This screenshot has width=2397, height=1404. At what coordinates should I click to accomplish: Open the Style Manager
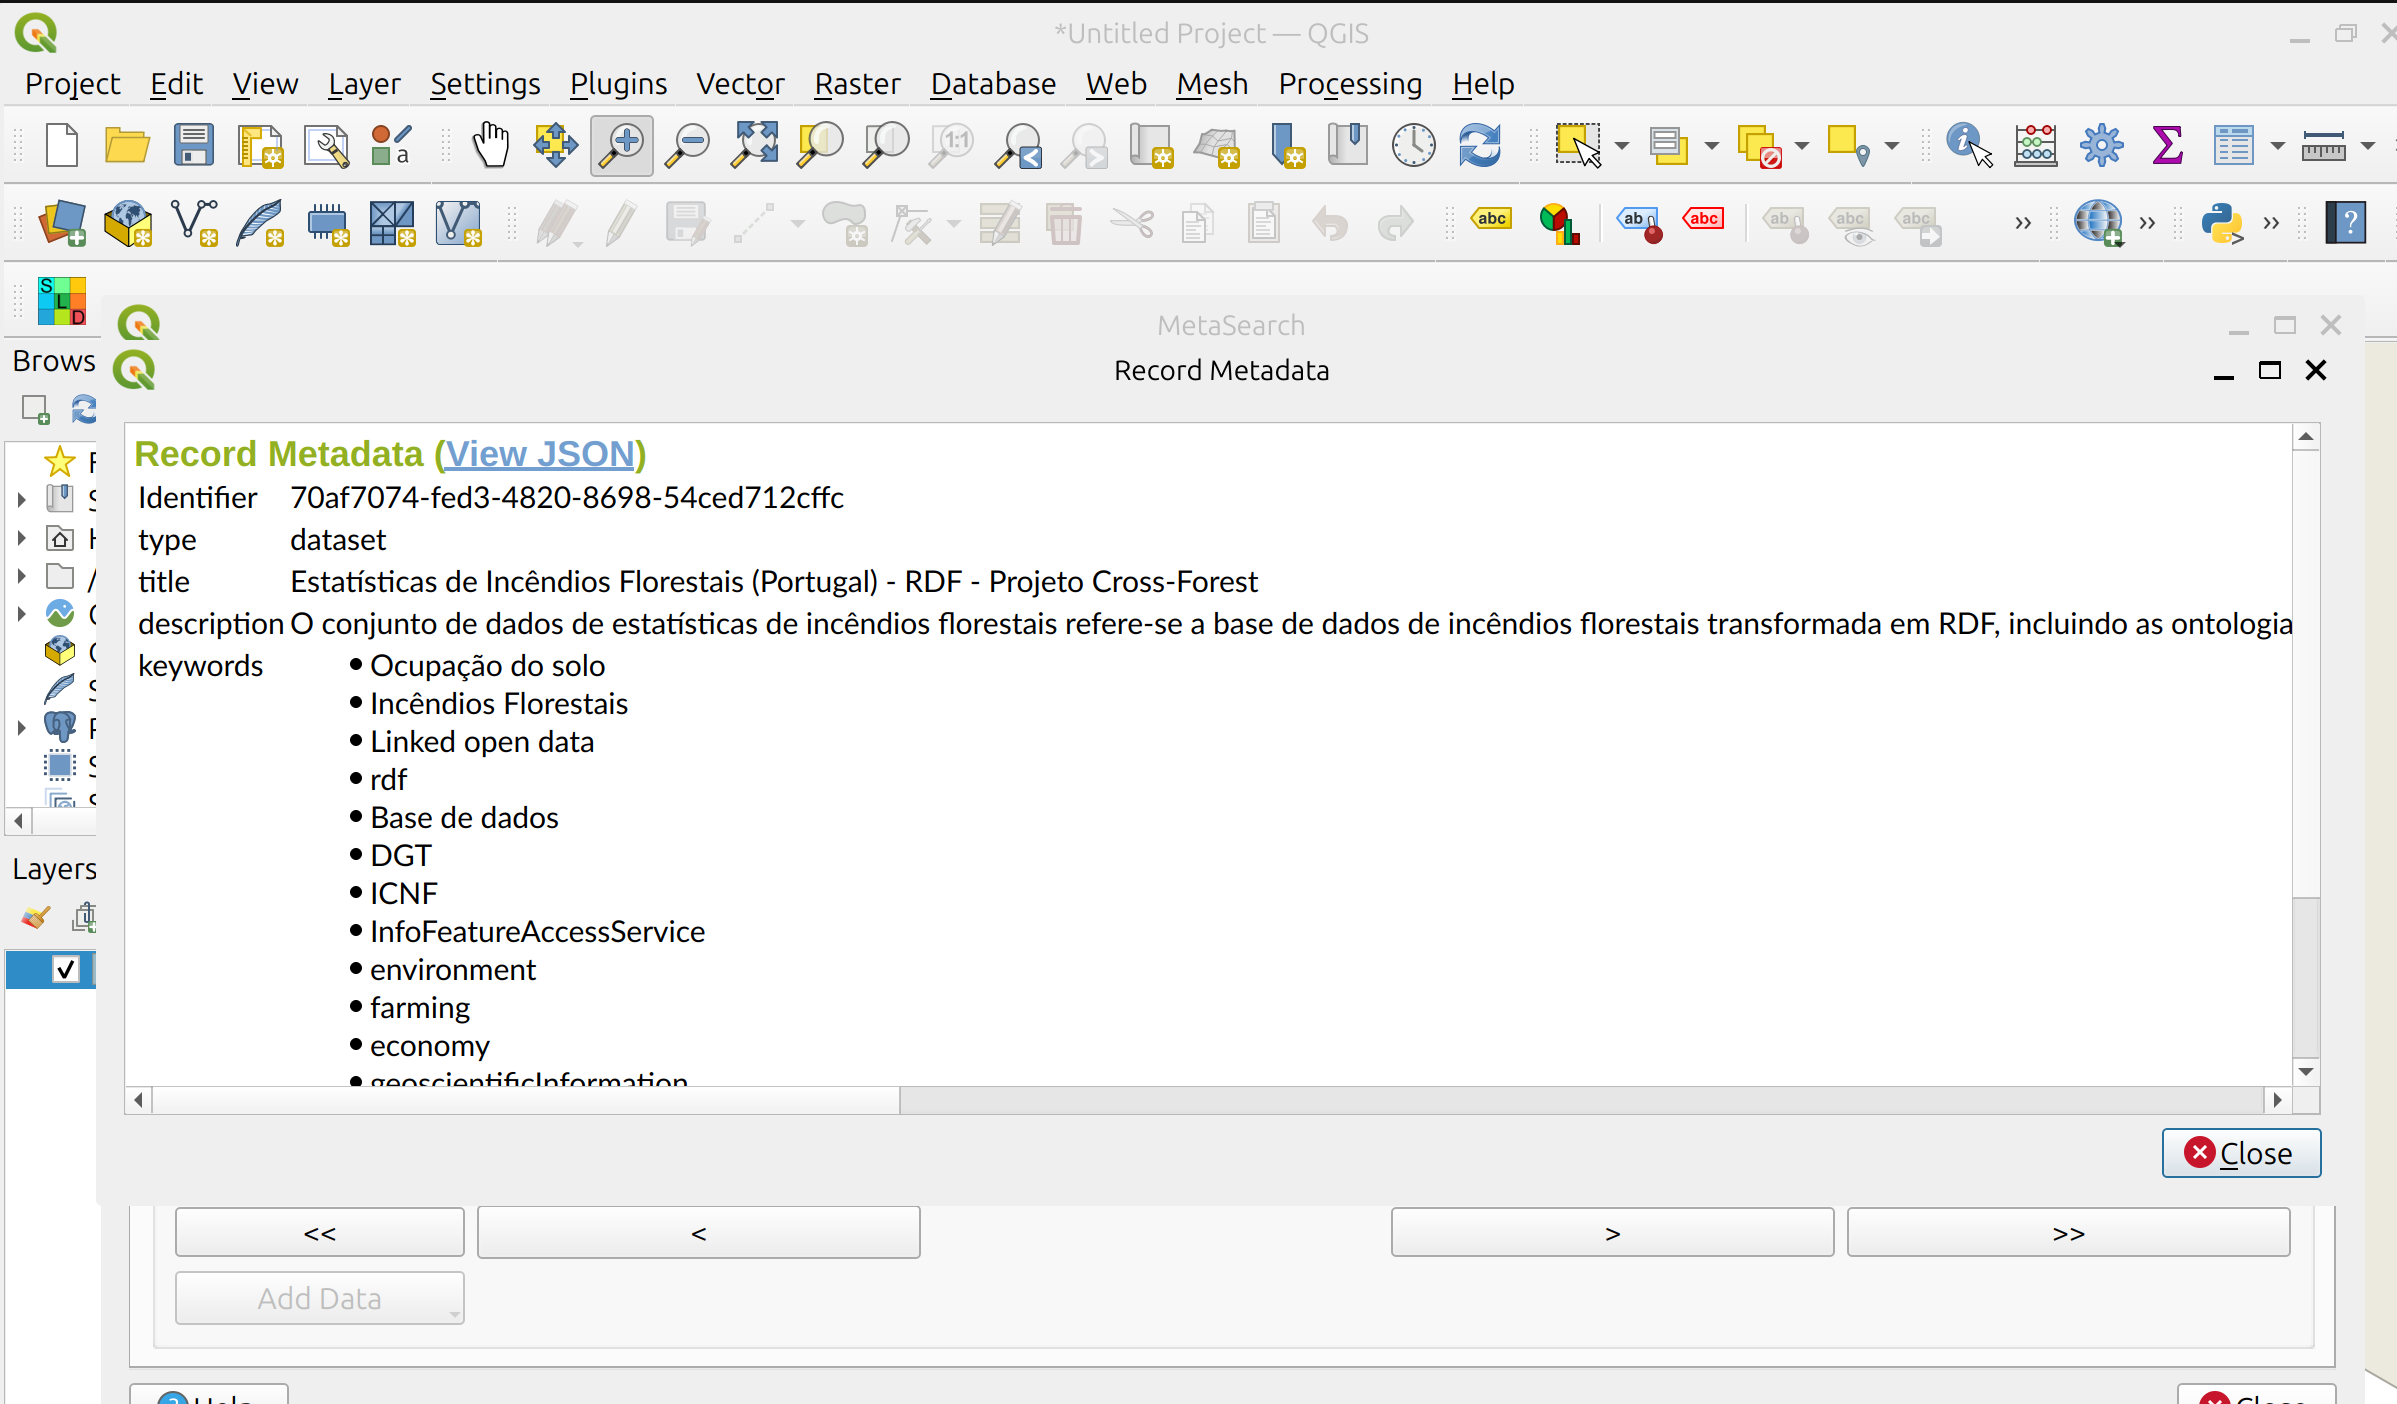click(x=390, y=145)
